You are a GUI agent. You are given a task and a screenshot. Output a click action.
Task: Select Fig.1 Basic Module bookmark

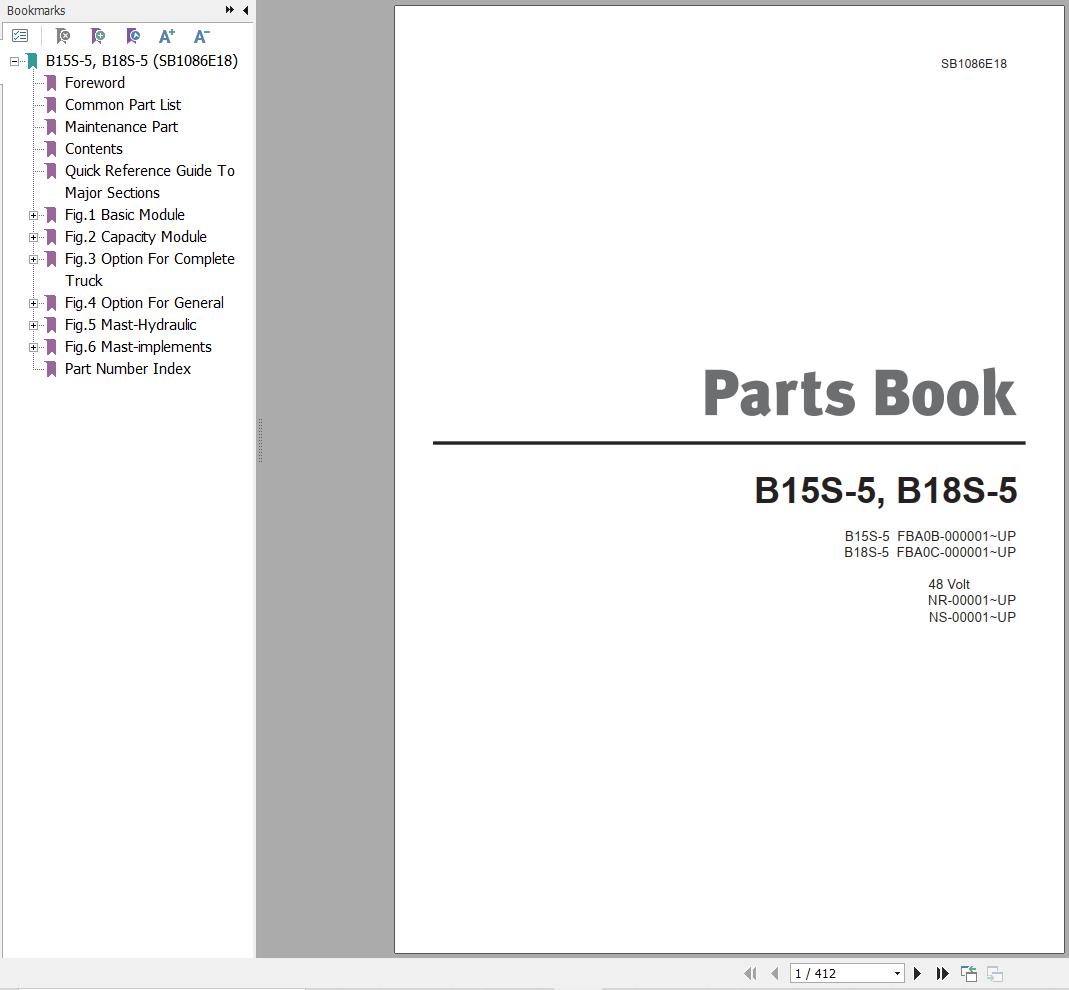(x=125, y=215)
